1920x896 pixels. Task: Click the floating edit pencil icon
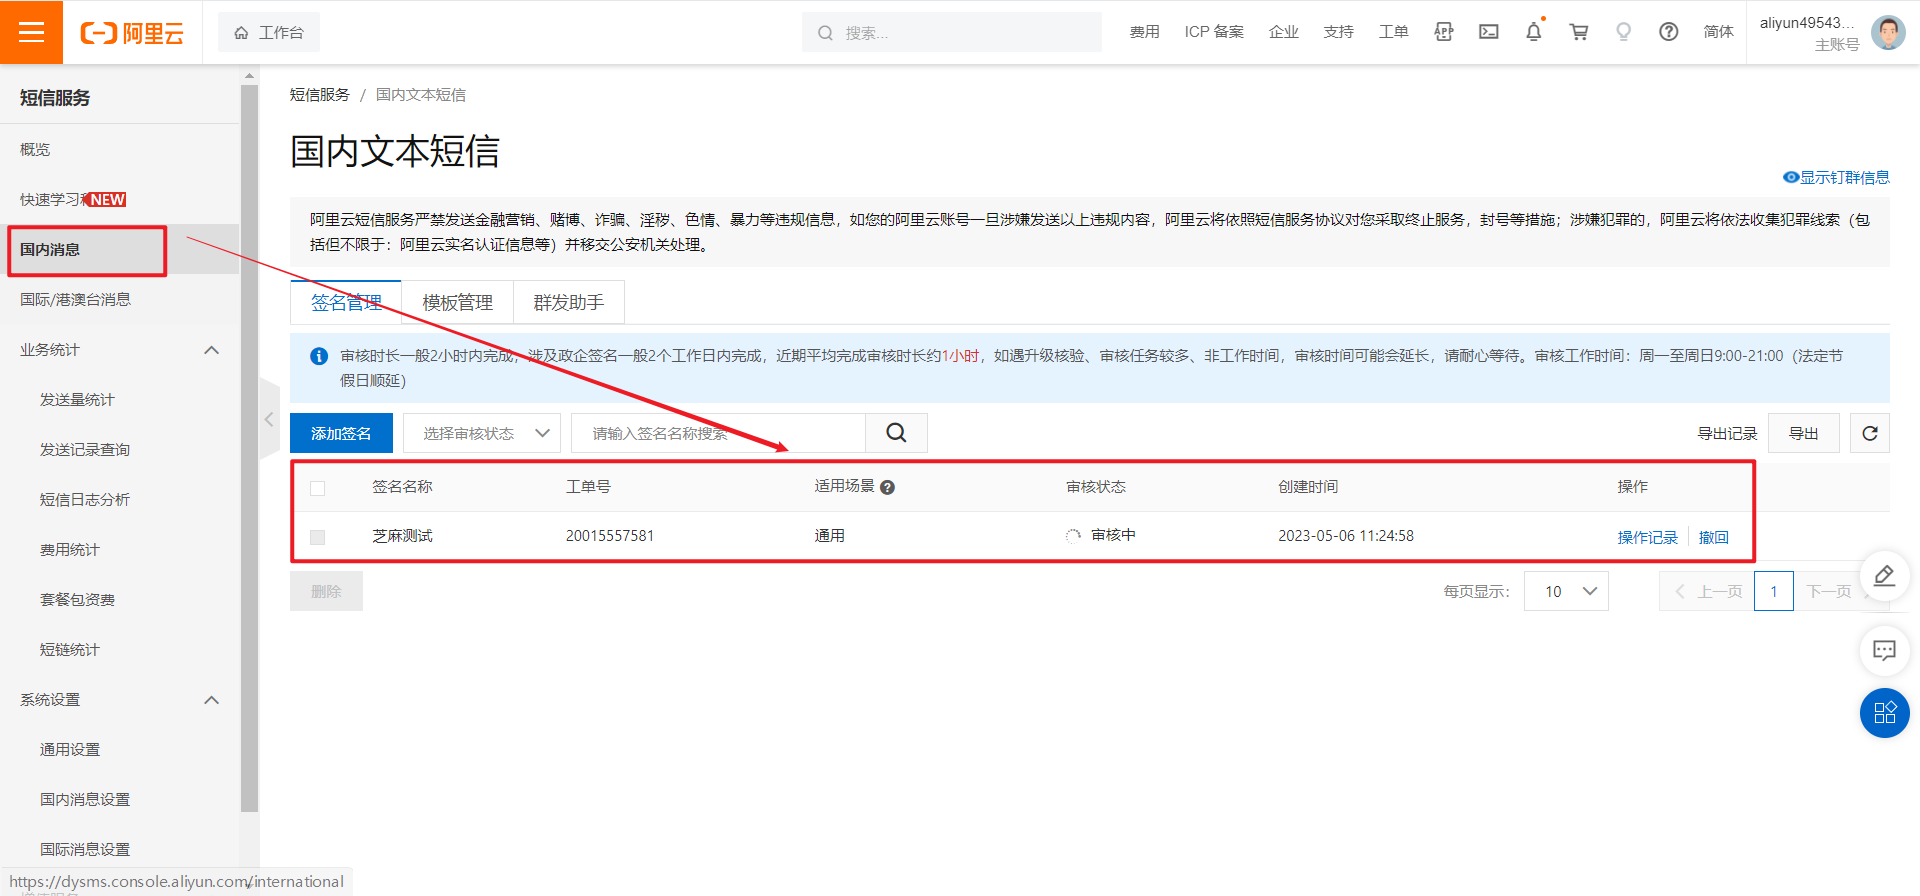click(x=1884, y=575)
